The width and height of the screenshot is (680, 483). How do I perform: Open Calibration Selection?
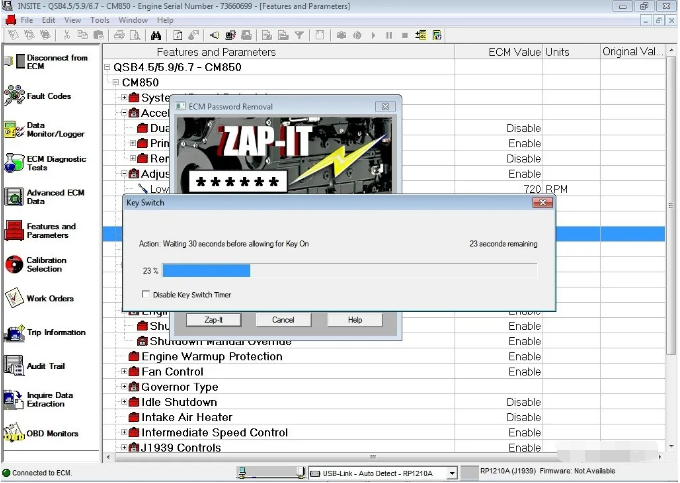coord(36,264)
